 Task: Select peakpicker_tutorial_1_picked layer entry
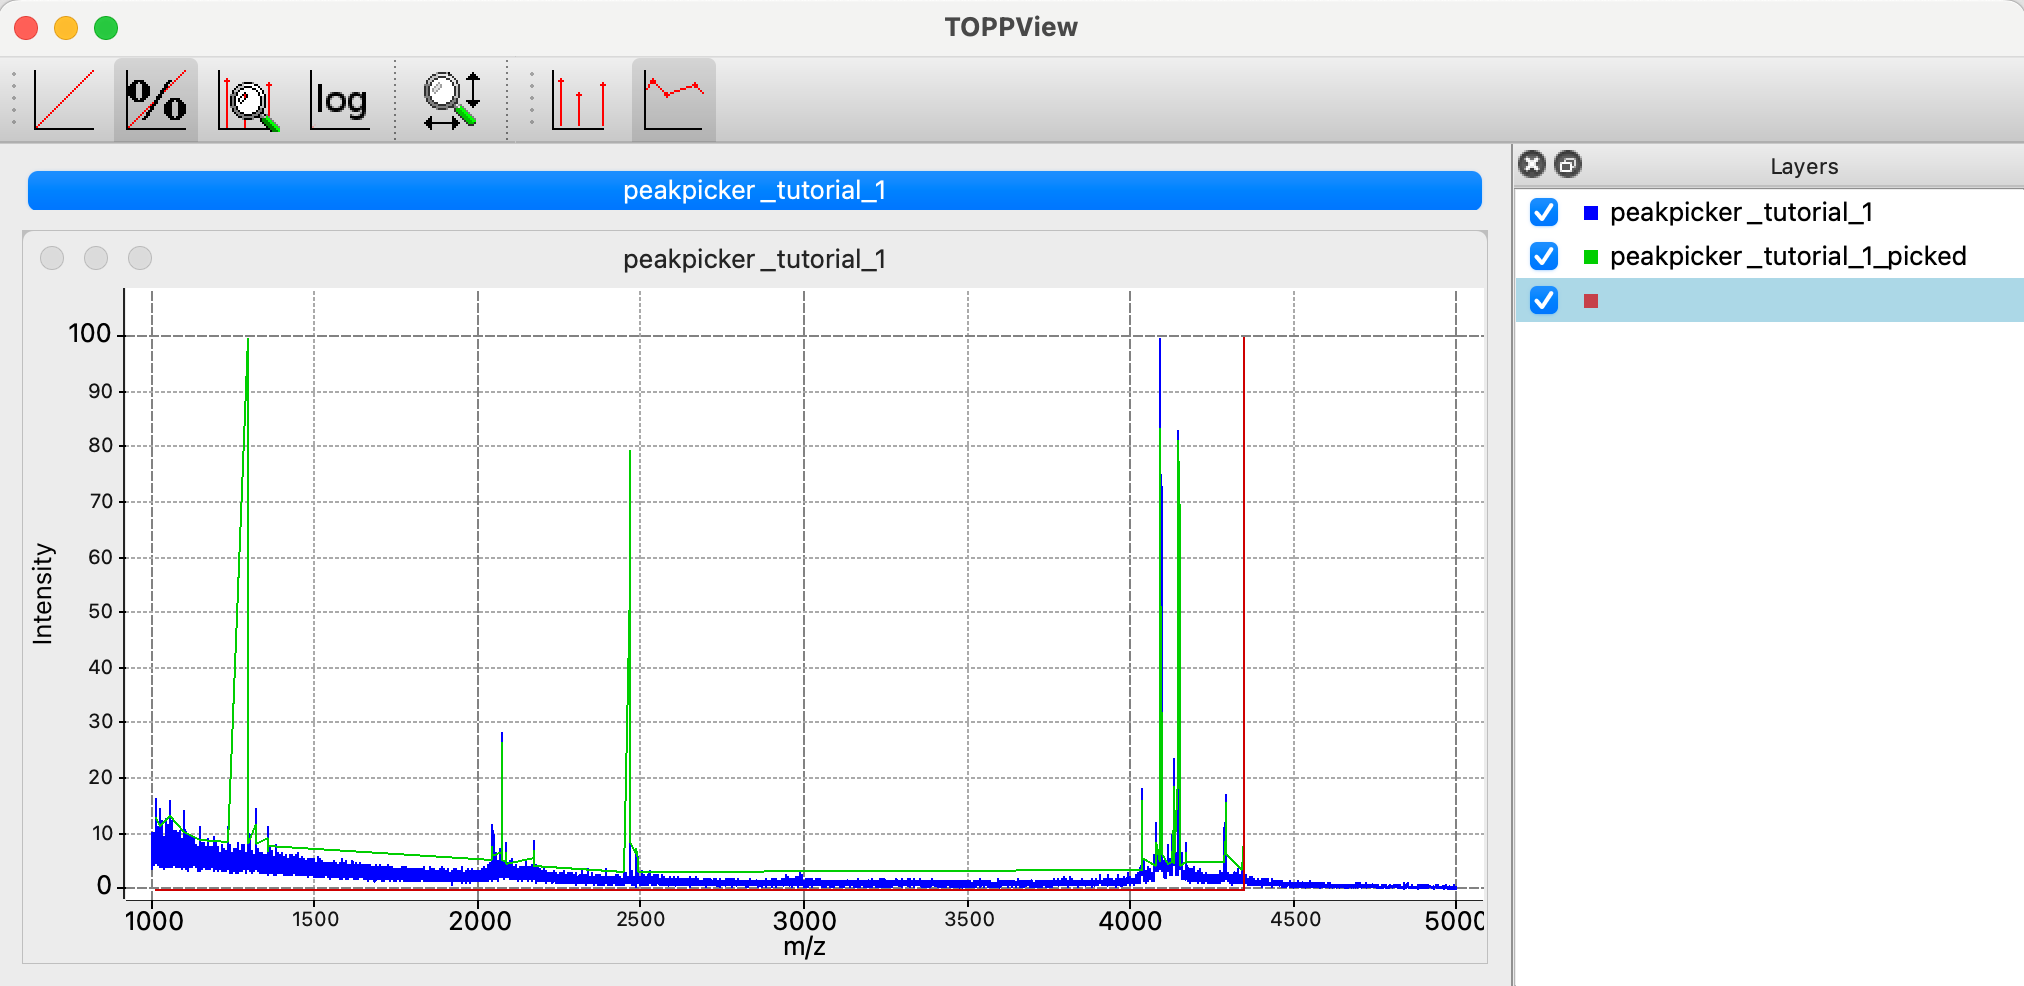(1770, 256)
